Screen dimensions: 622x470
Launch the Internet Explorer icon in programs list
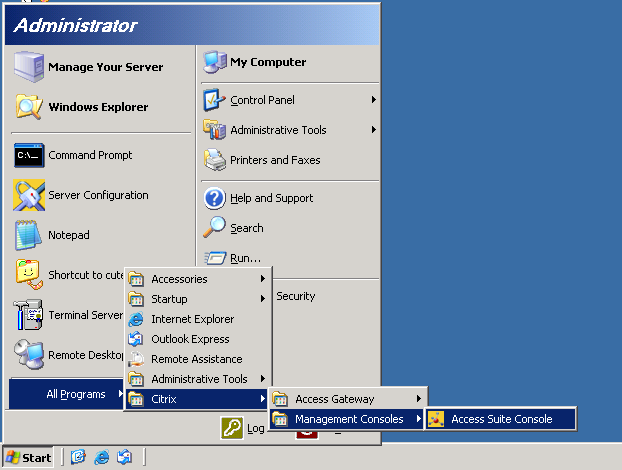(136, 319)
